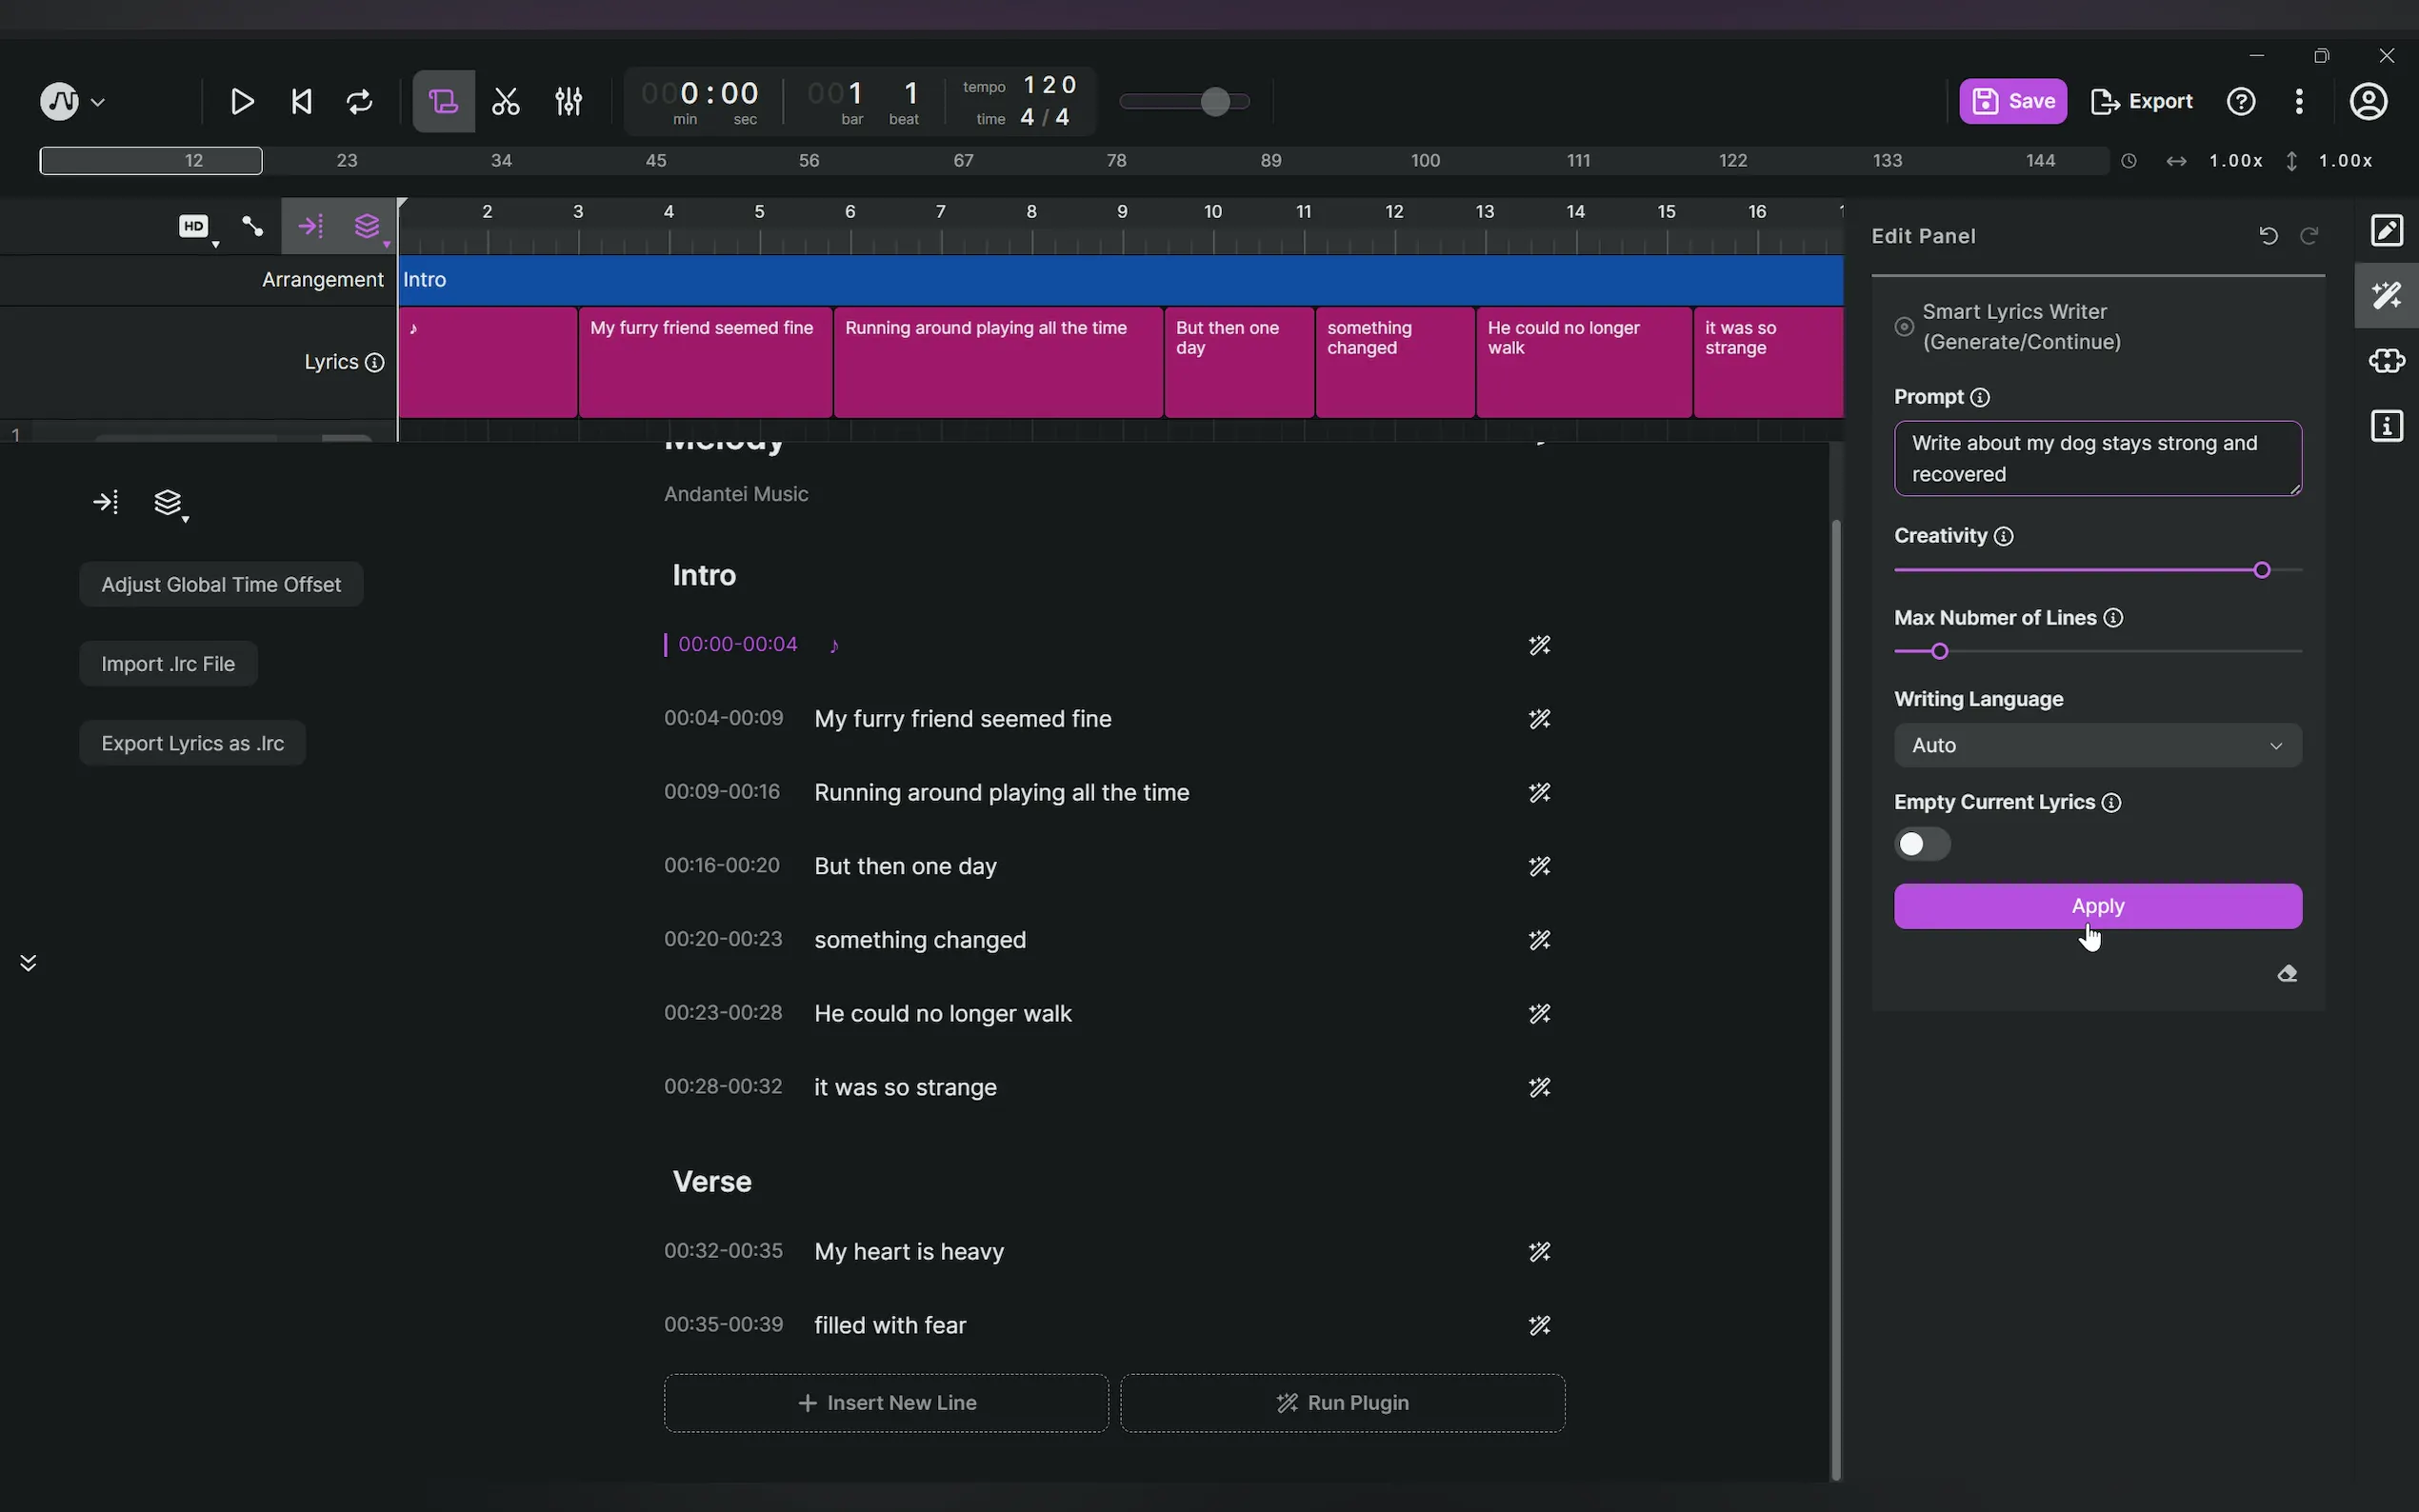Click the Prompt text input field
The image size is (2419, 1512).
2097,459
